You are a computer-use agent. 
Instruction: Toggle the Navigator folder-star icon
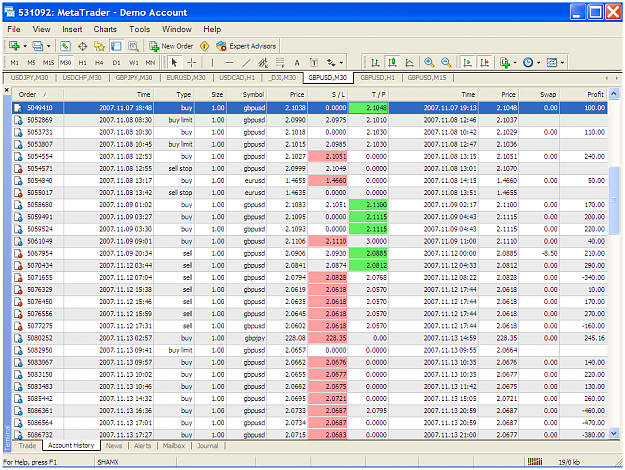99,46
